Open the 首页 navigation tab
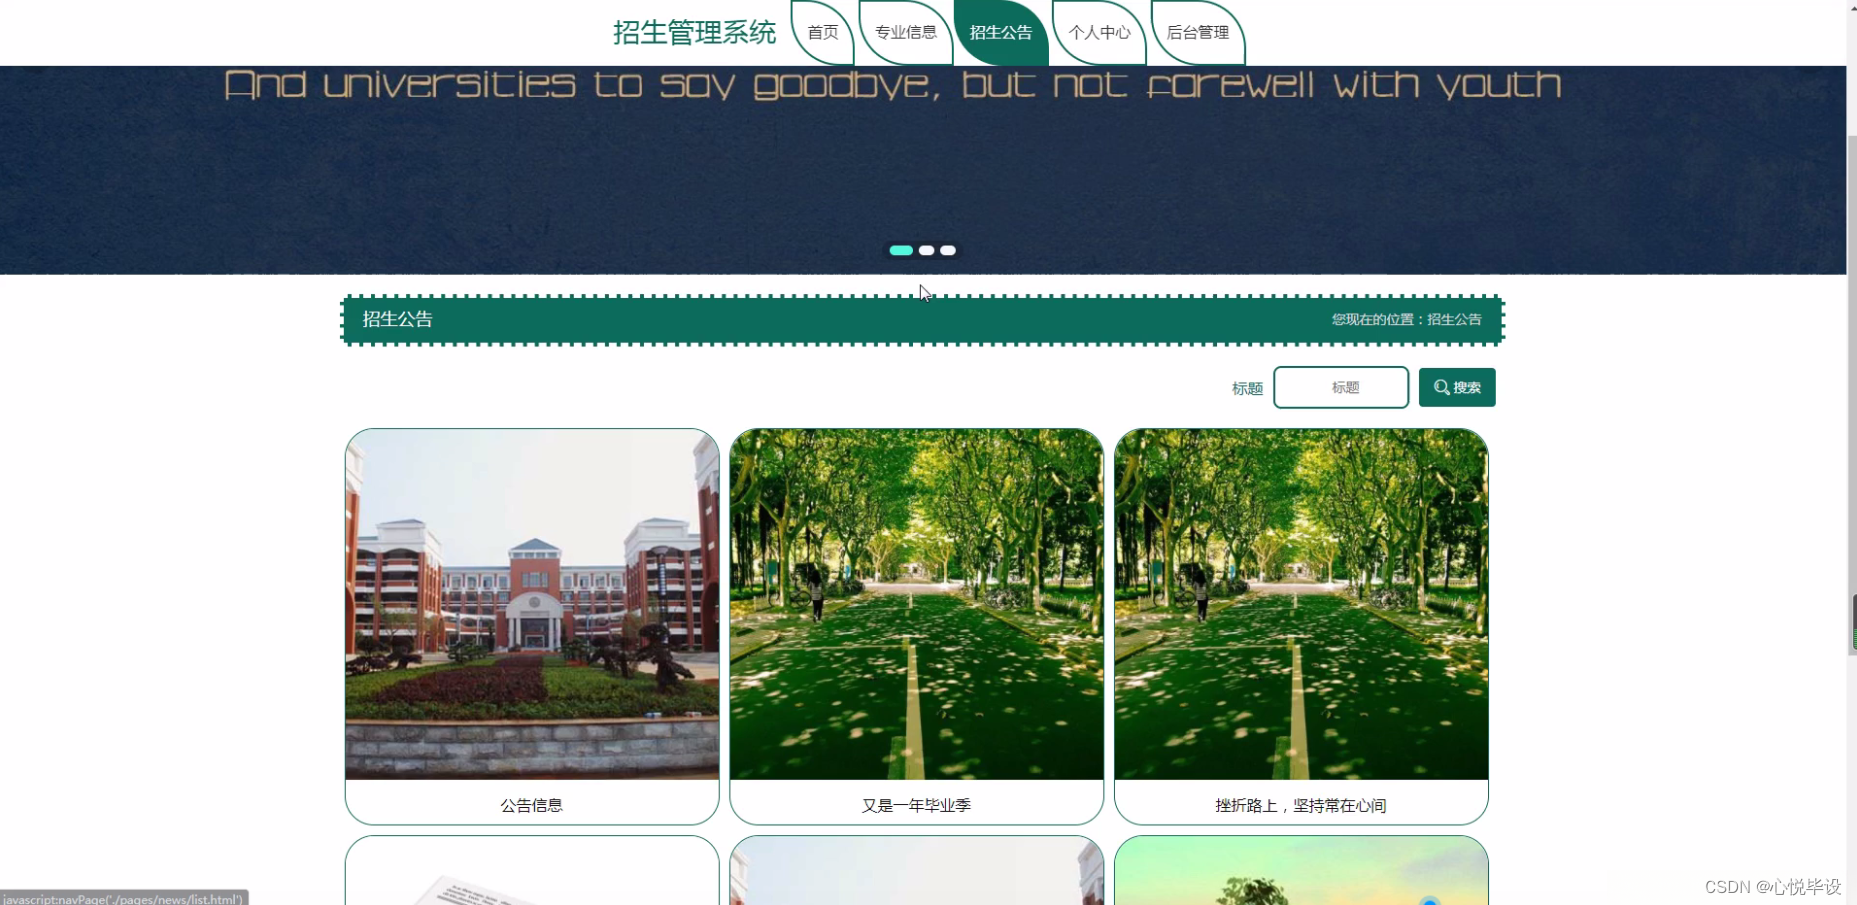The height and width of the screenshot is (905, 1857). [823, 33]
